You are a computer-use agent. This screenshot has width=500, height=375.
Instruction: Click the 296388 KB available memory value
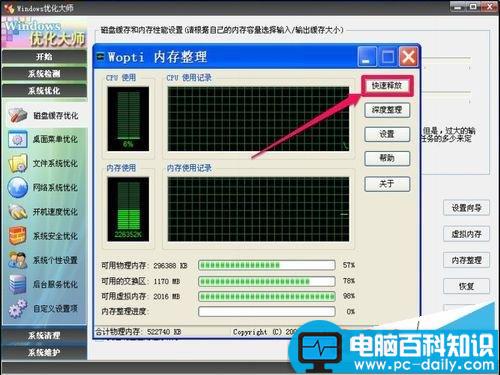tap(170, 266)
